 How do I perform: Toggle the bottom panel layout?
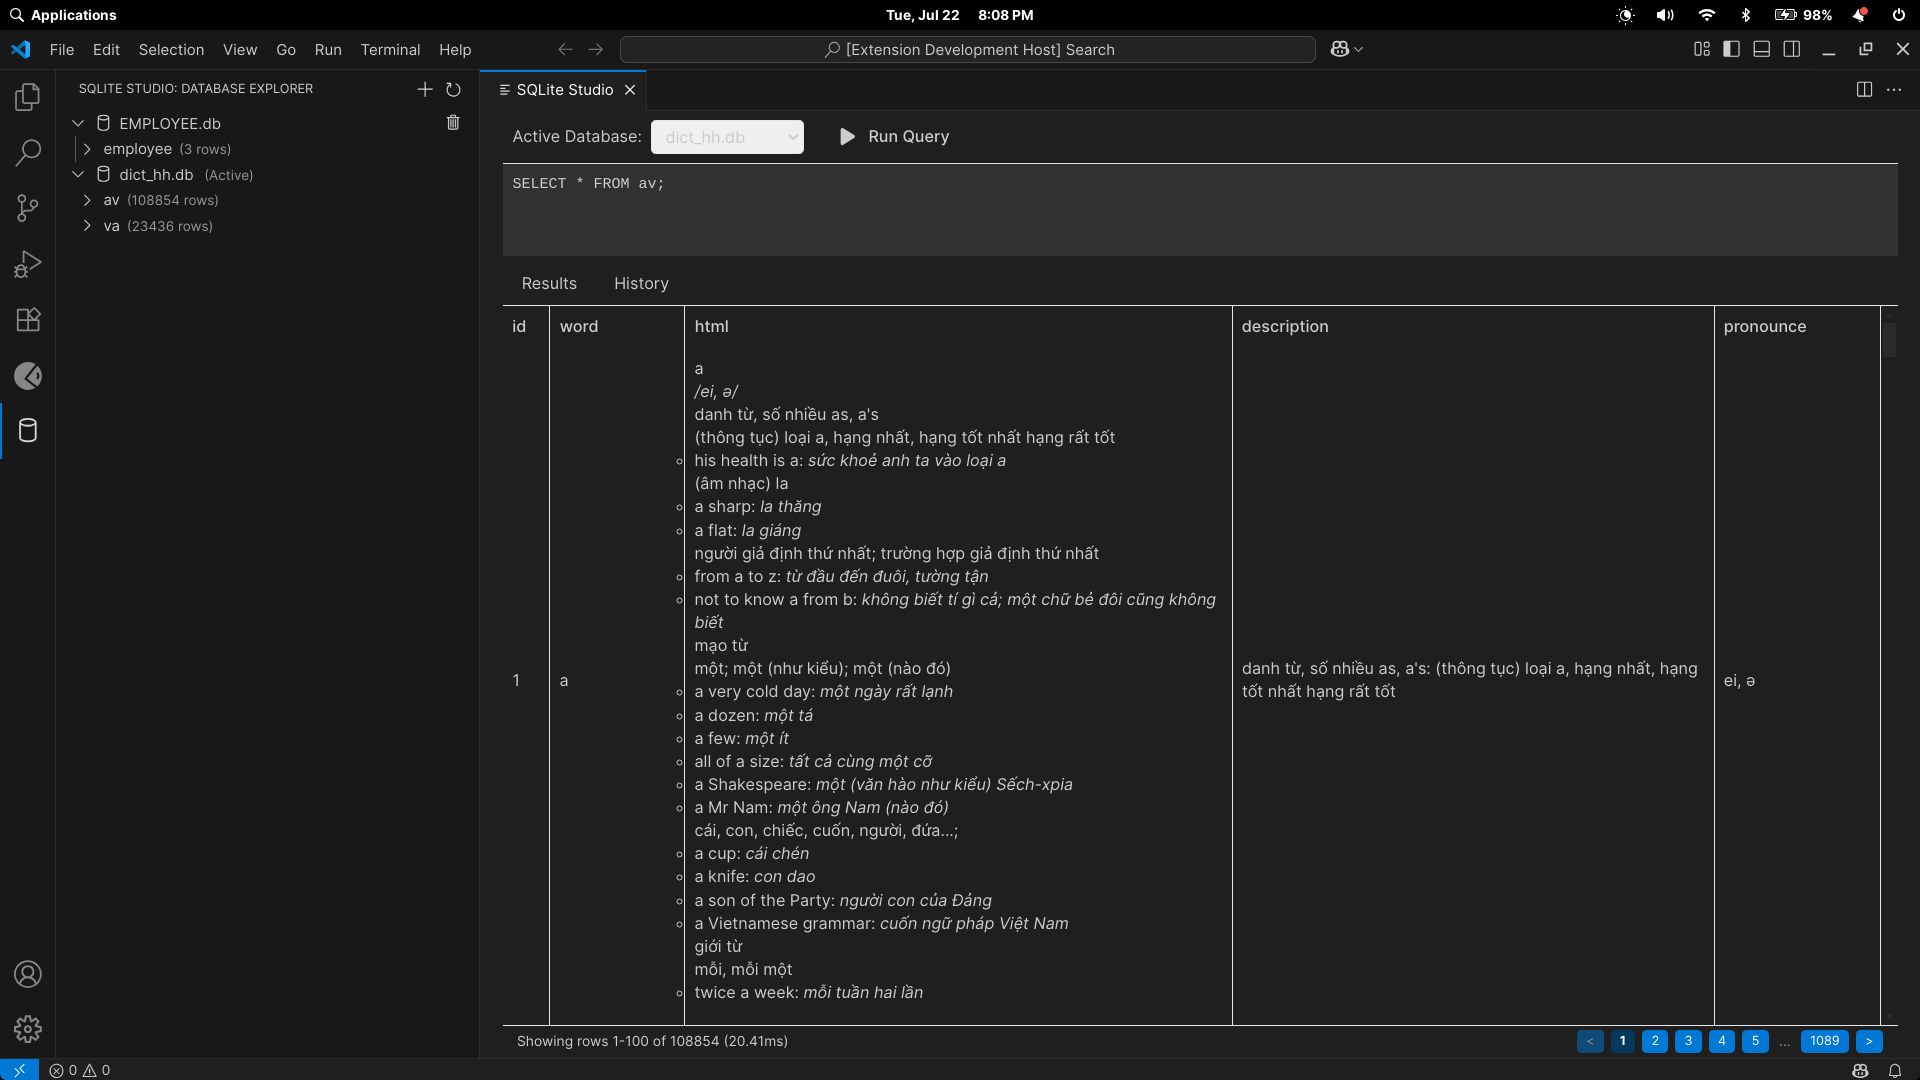click(x=1762, y=49)
